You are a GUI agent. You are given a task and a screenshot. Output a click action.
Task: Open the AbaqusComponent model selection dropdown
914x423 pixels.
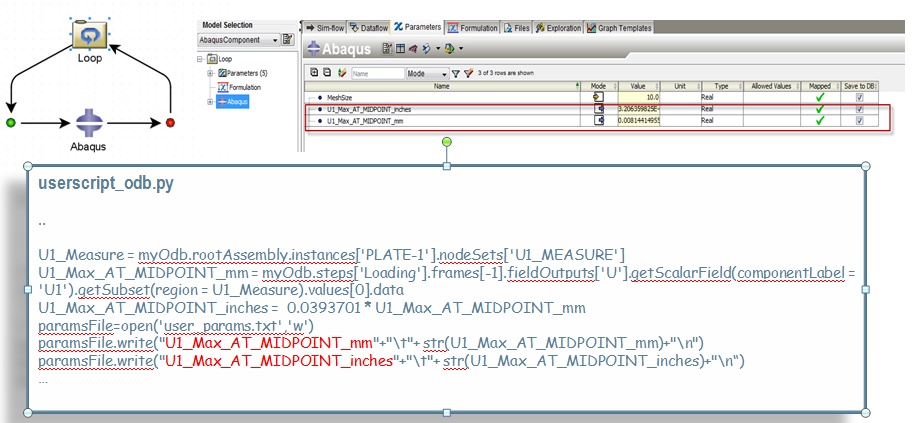tap(238, 40)
